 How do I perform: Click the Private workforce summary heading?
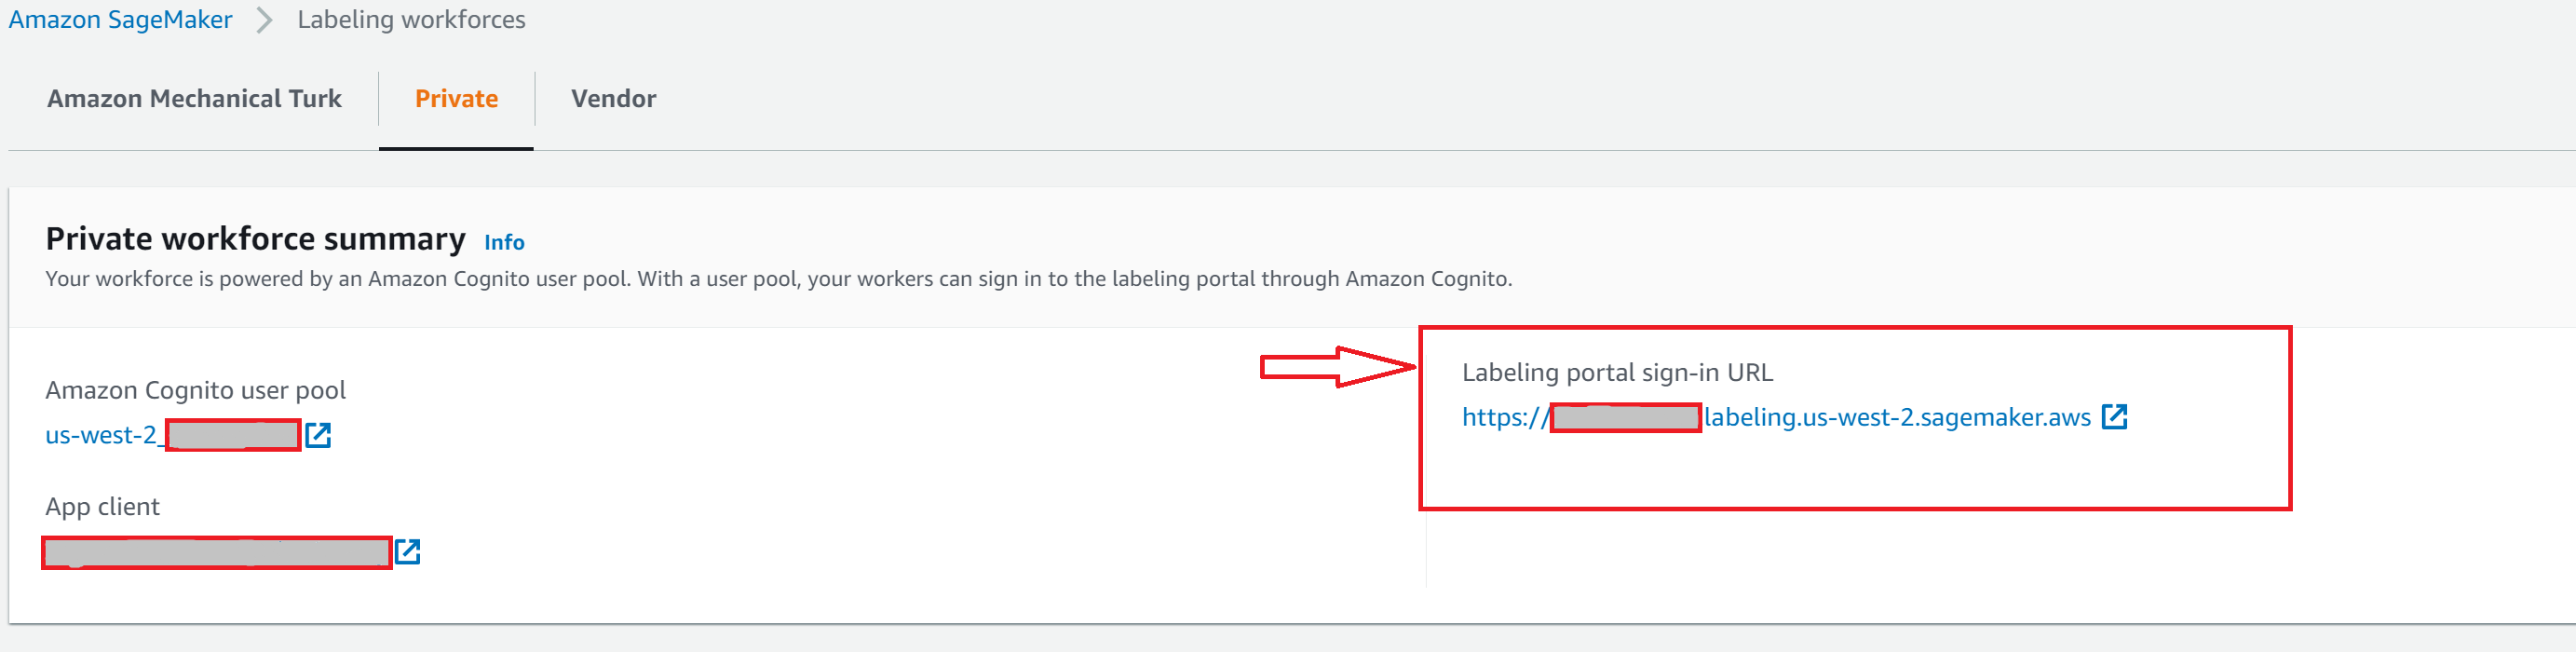[x=255, y=239]
